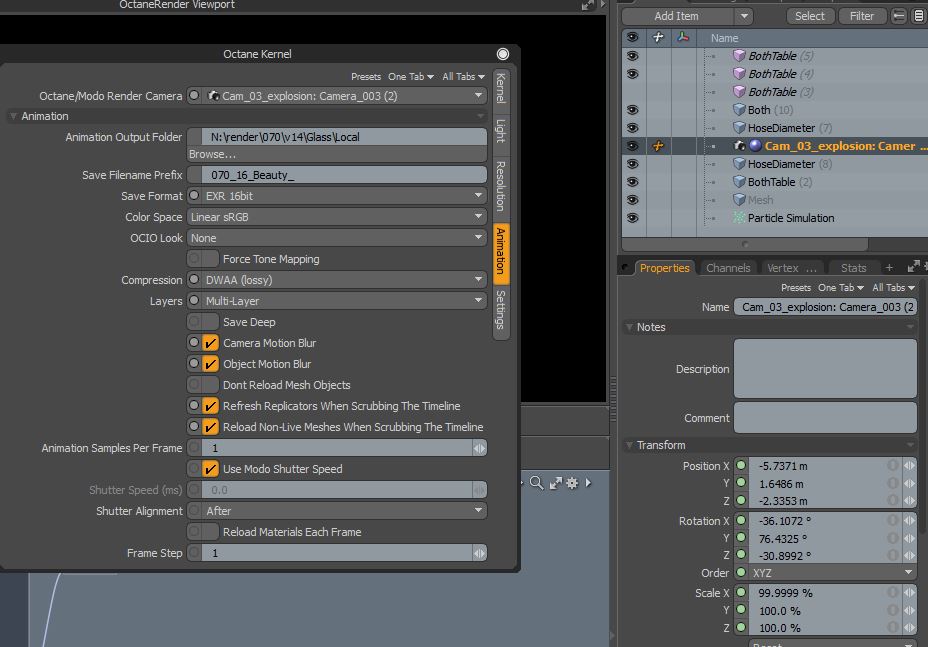Open Presets in Octane Kernel panel

(x=366, y=77)
